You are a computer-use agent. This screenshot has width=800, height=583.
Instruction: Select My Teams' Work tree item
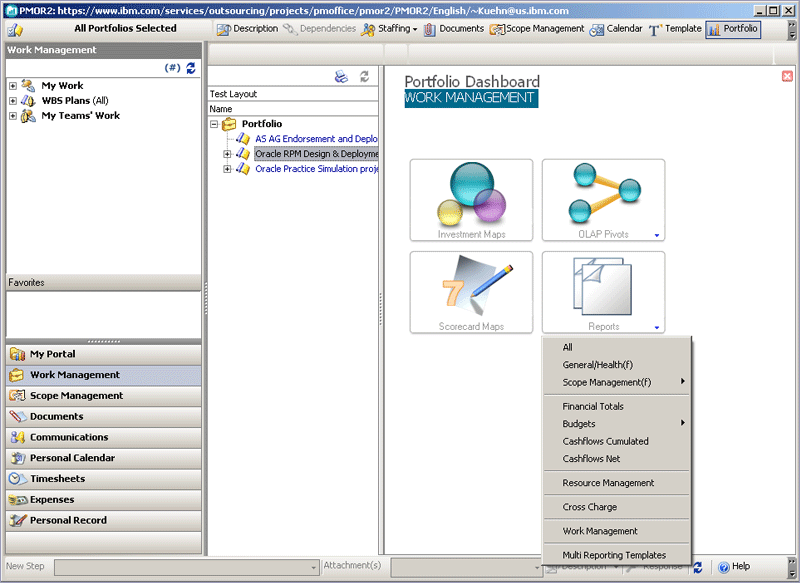[81, 116]
